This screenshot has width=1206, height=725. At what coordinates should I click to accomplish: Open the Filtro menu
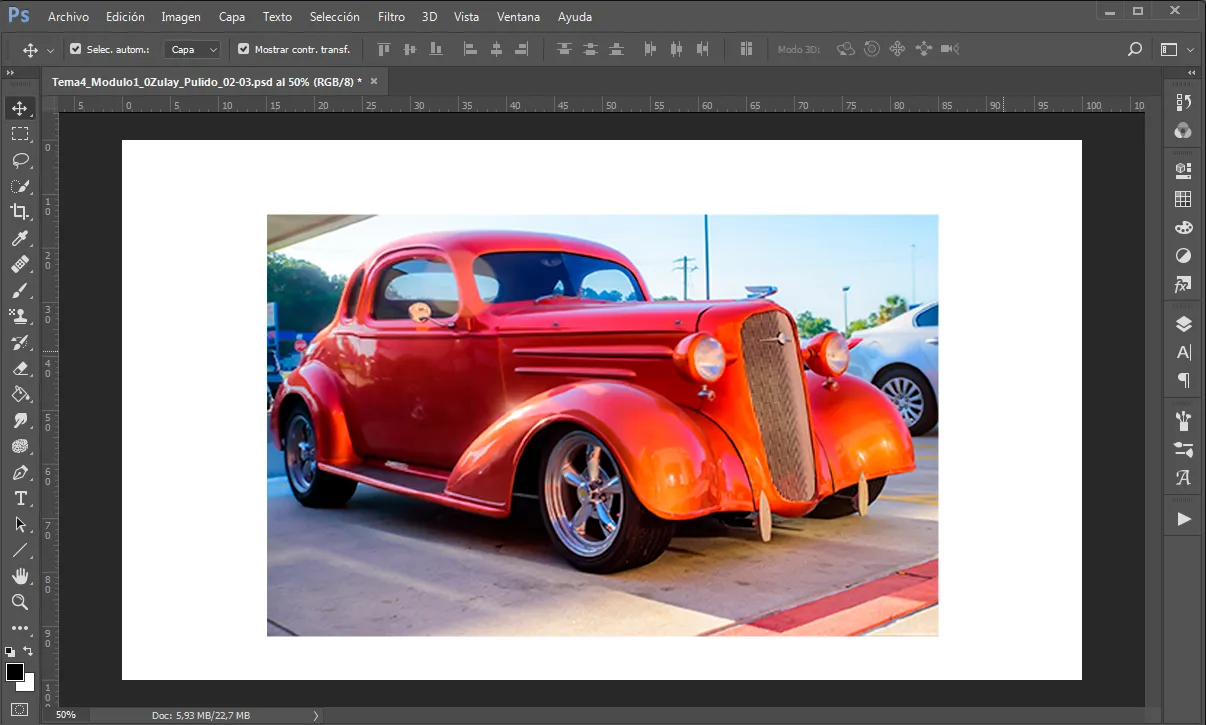391,17
